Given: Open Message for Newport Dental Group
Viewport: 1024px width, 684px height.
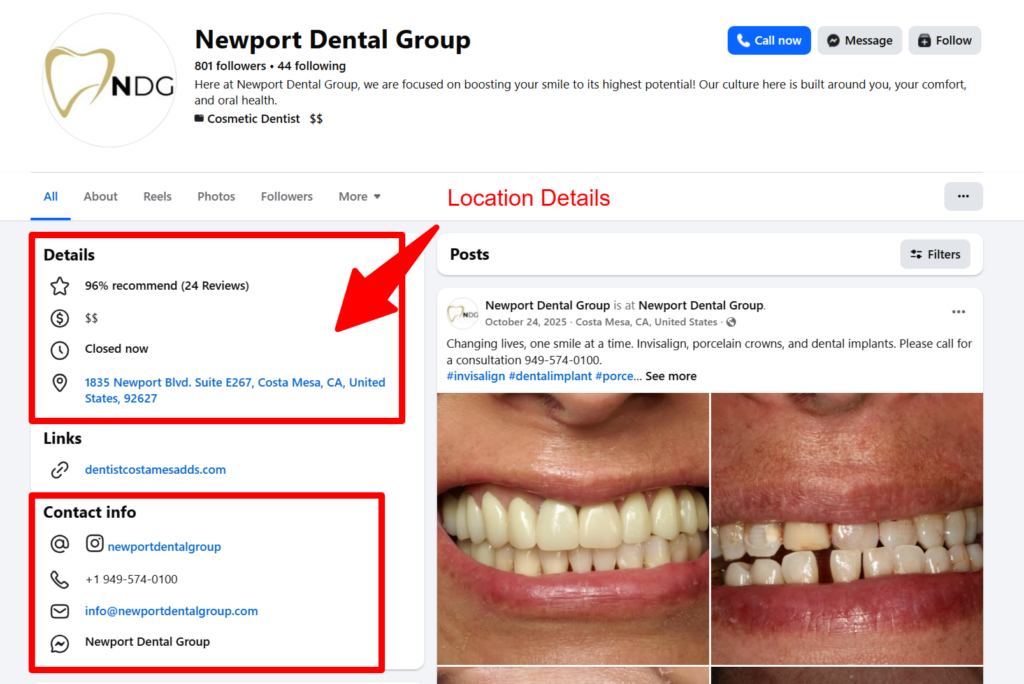Looking at the screenshot, I should pos(859,41).
